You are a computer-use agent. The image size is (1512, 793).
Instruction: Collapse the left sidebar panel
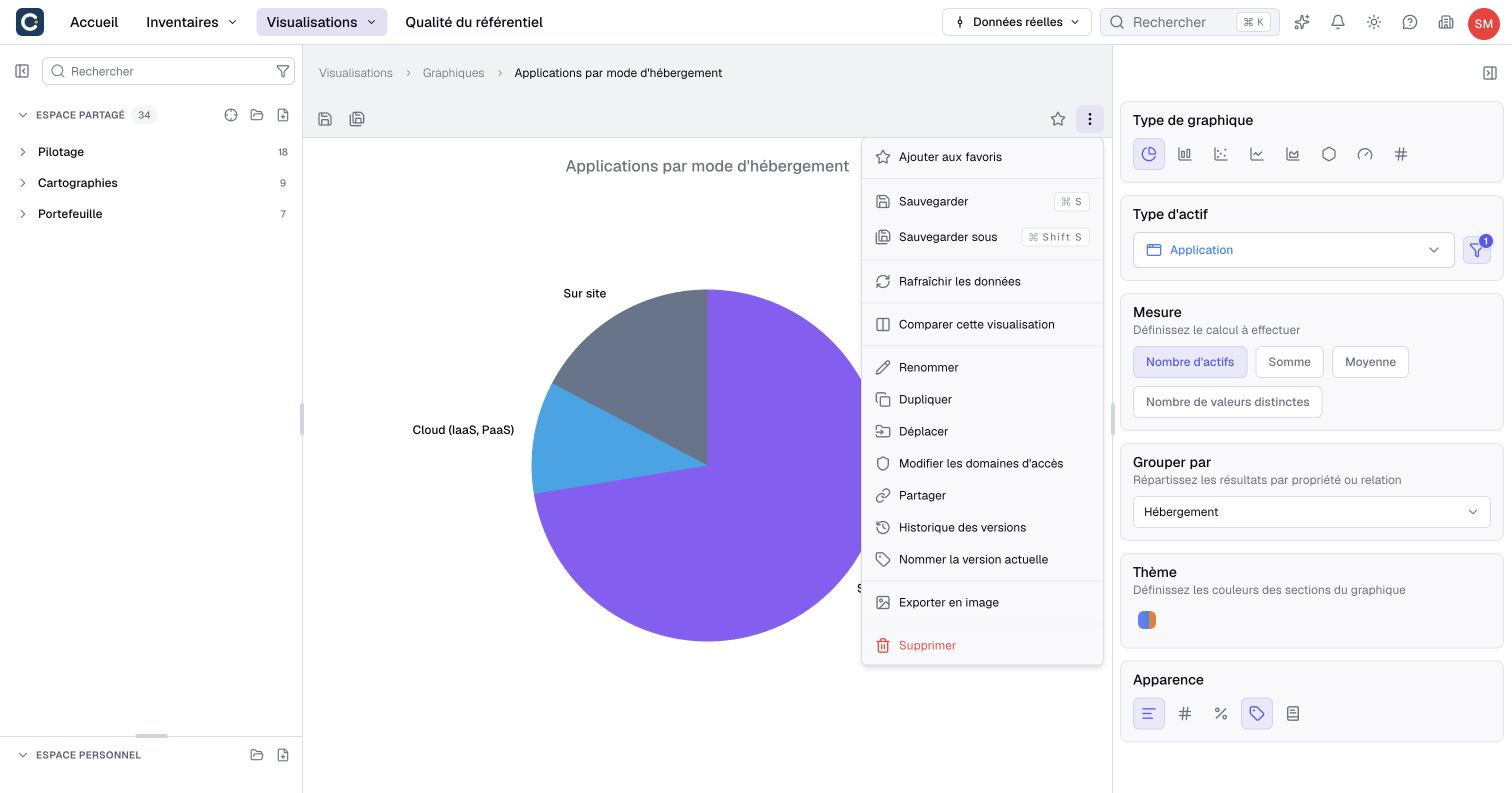(22, 71)
